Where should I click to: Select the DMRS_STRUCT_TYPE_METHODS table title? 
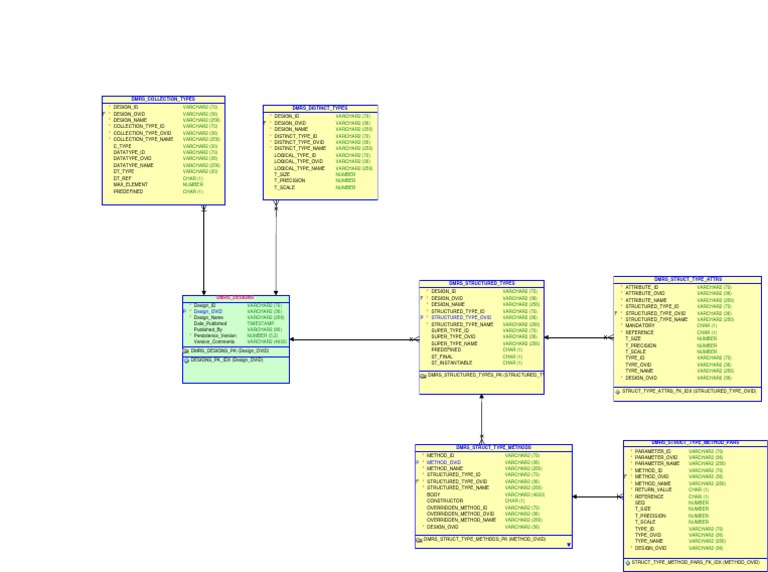pos(493,447)
